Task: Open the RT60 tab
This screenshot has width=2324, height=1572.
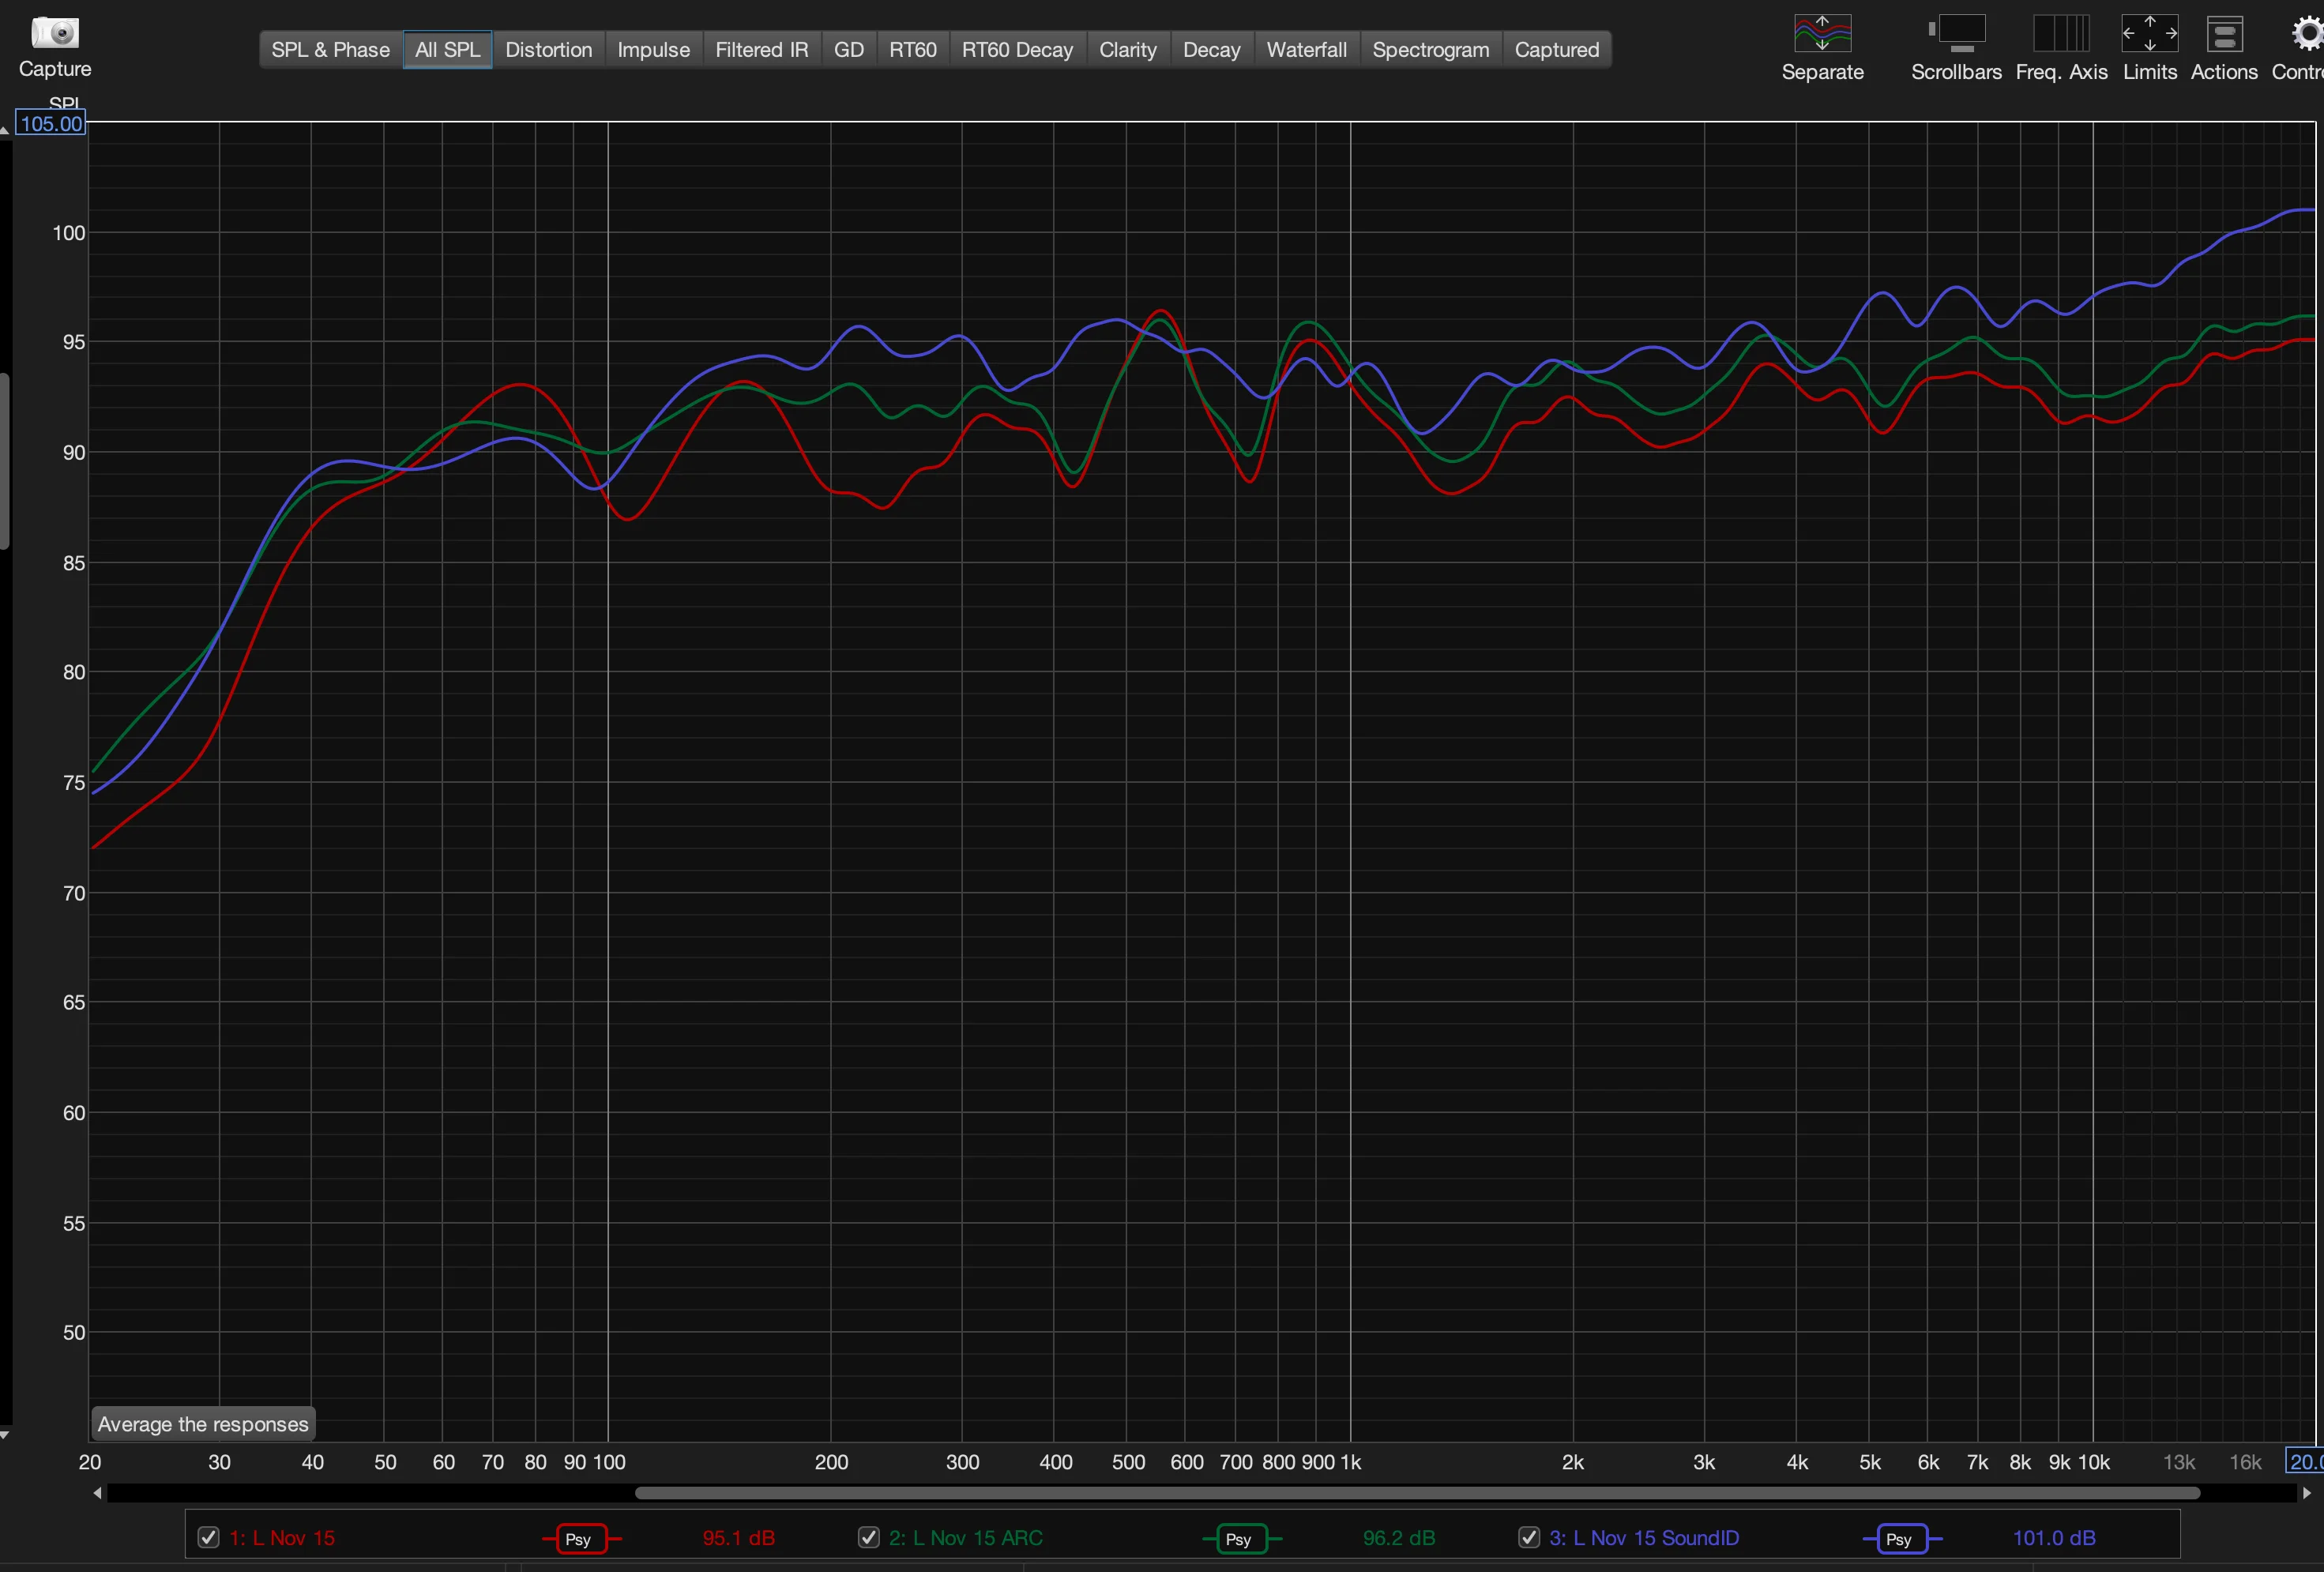Action: coord(912,50)
